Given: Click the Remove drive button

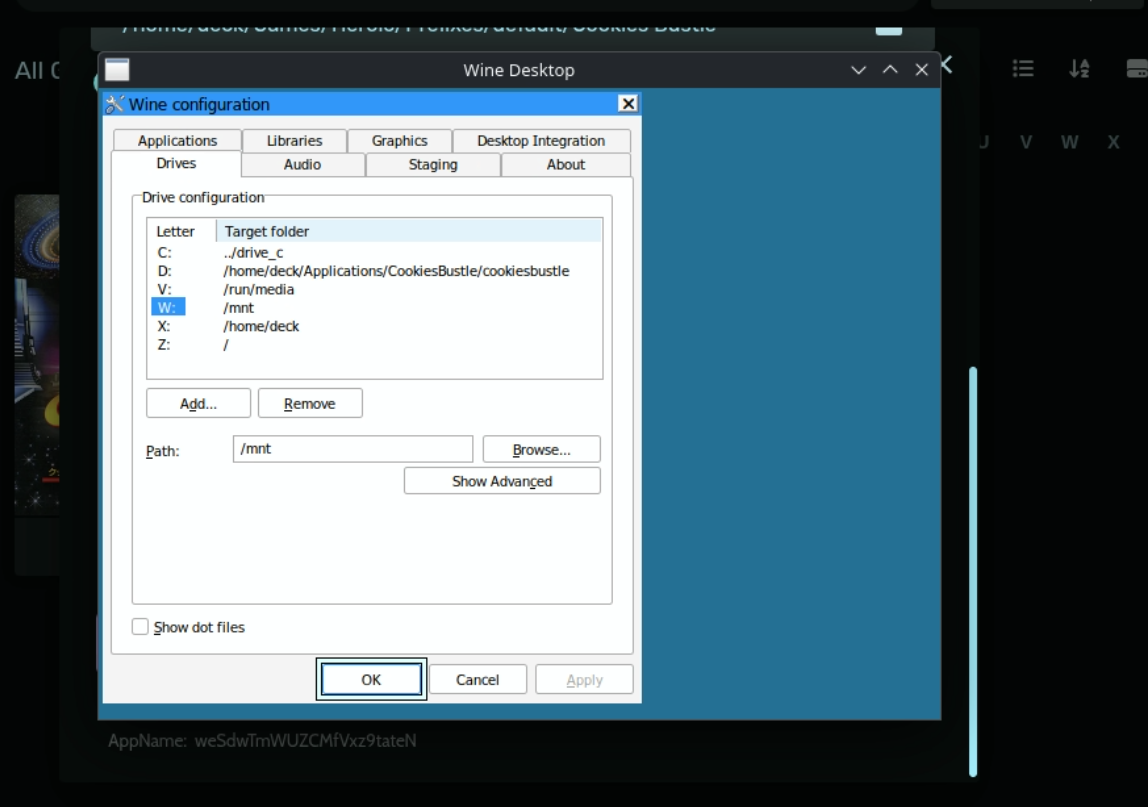Looking at the screenshot, I should point(310,404).
